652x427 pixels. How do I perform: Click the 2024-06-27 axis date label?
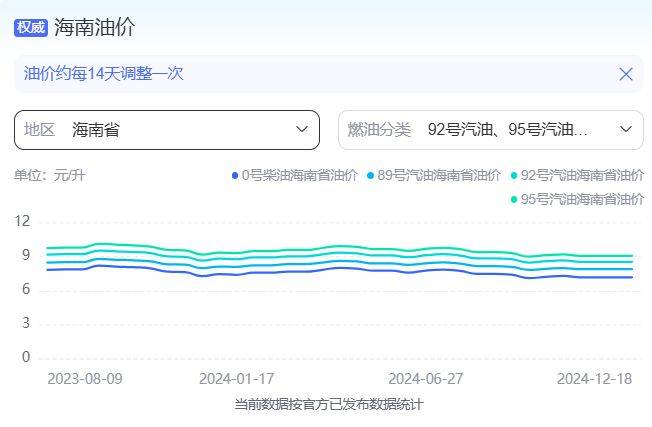point(425,379)
